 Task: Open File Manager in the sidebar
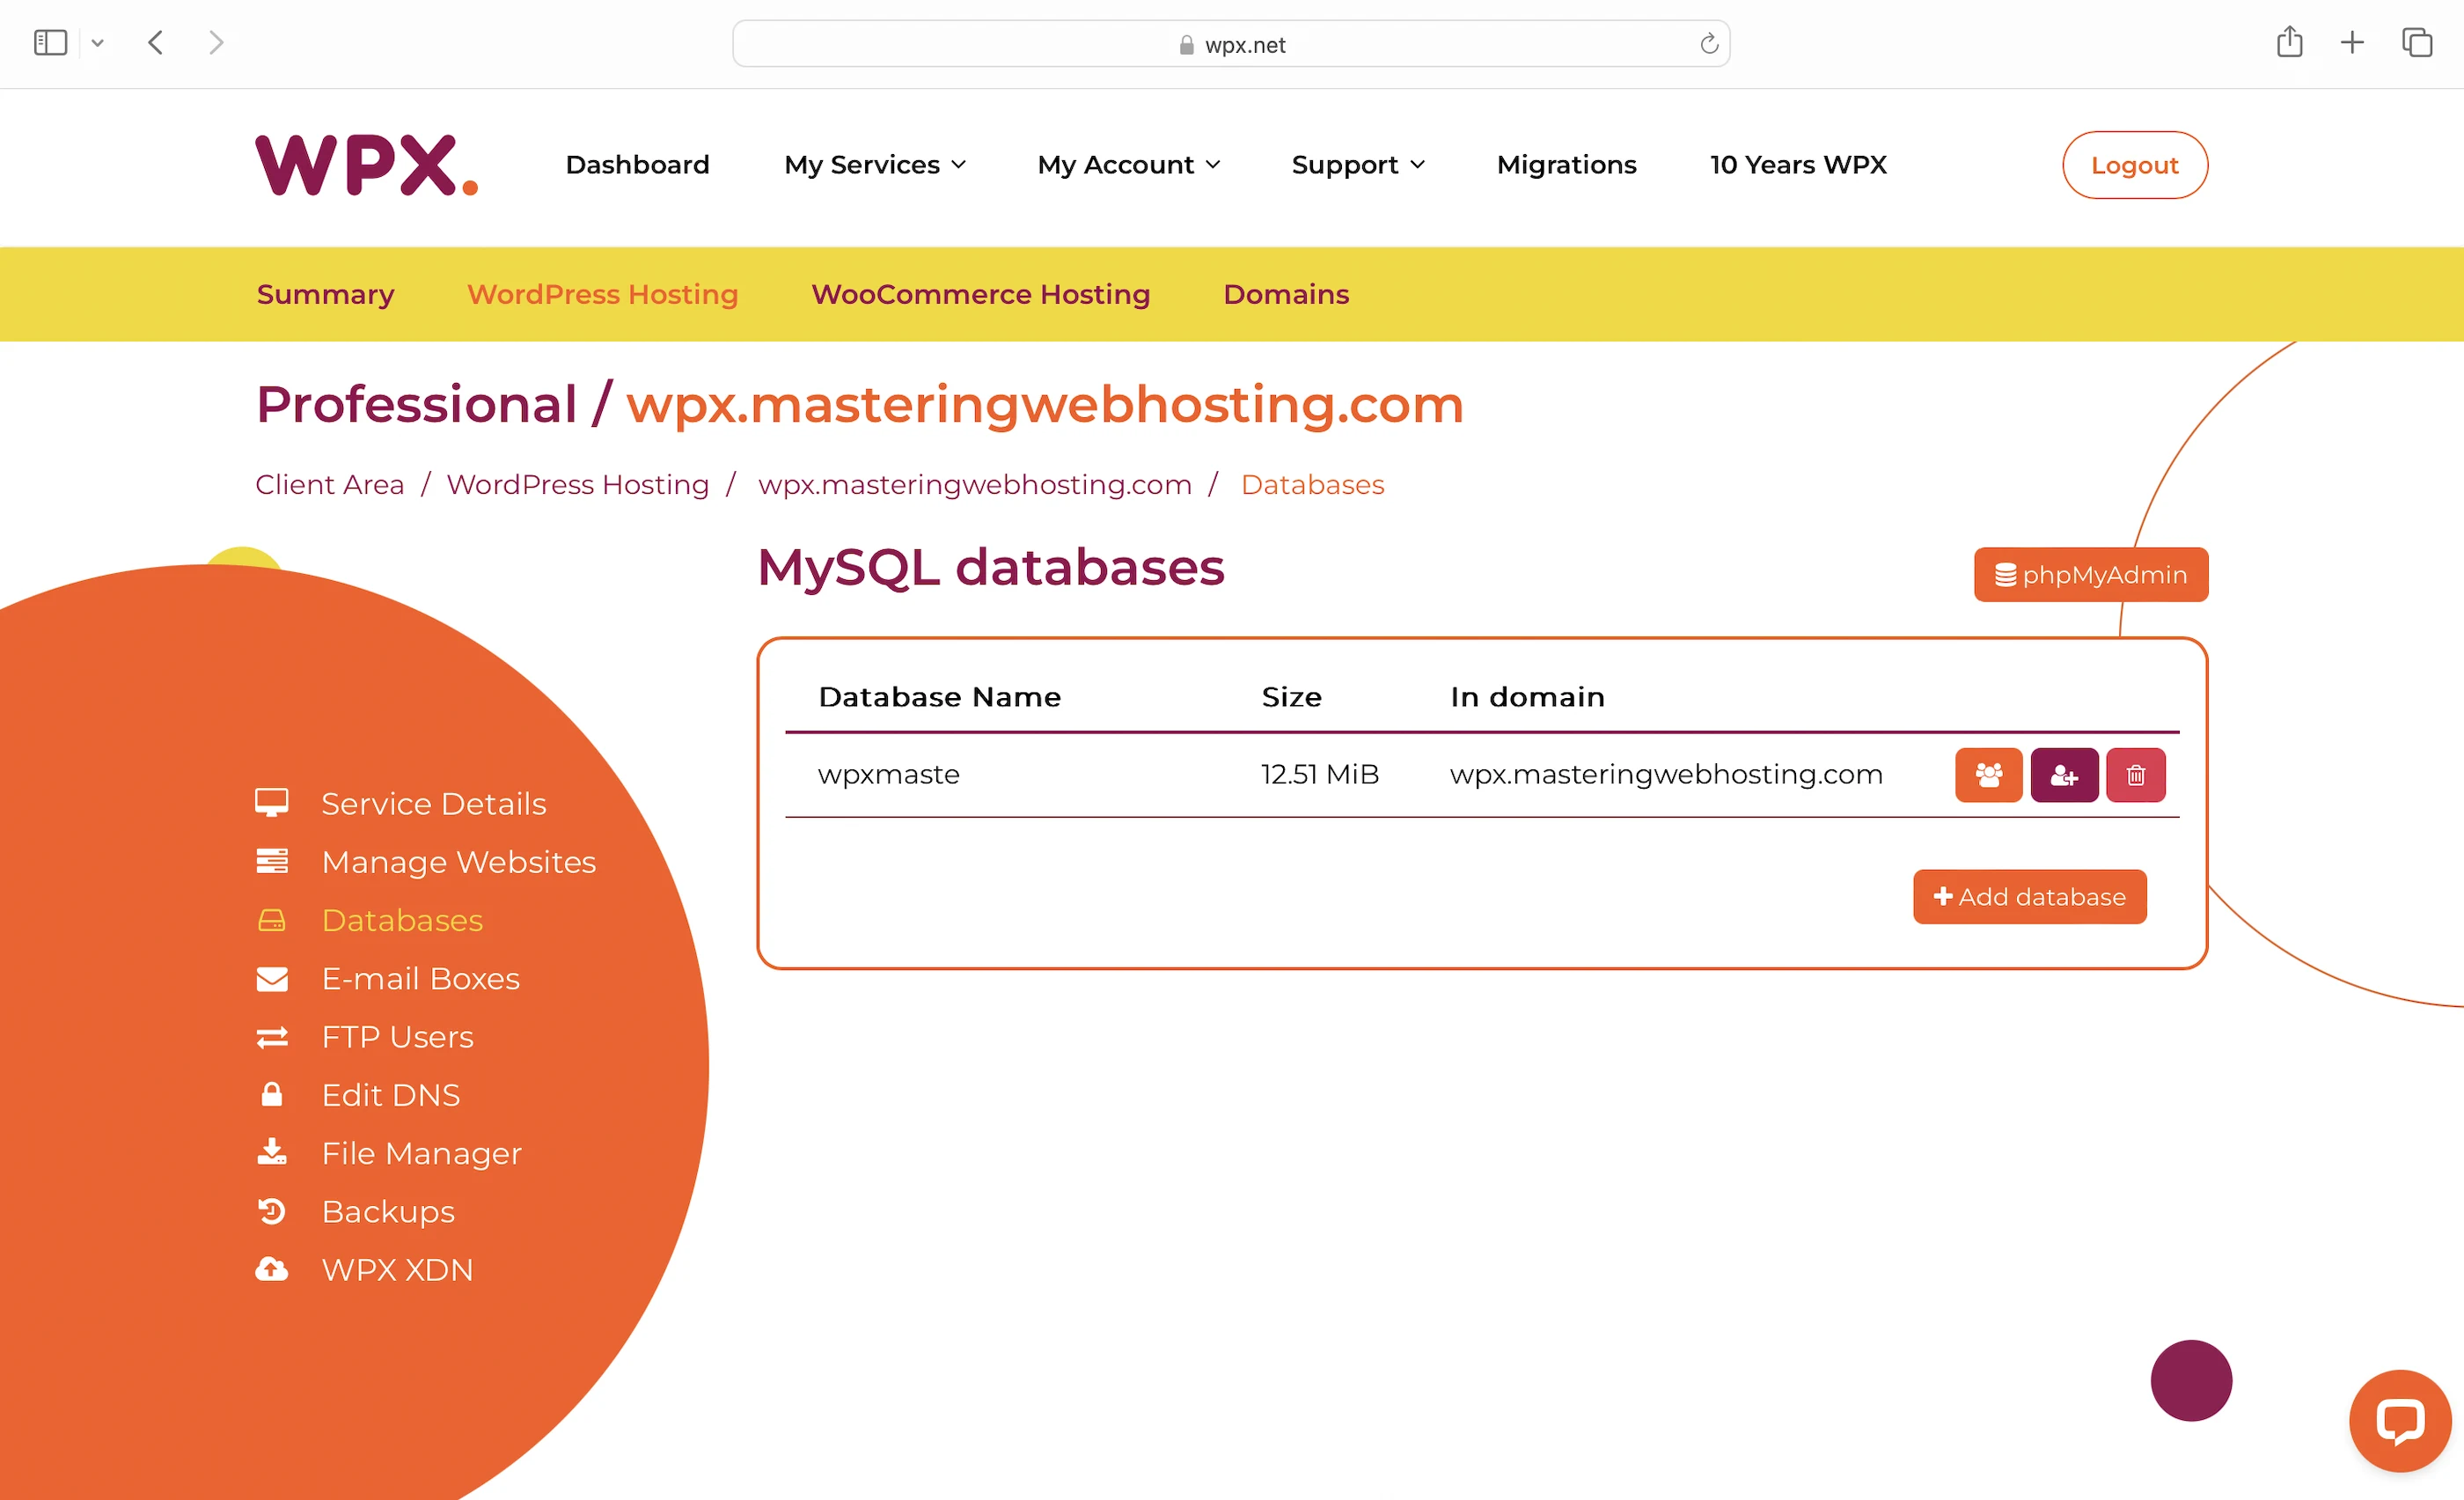pyautogui.click(x=421, y=1153)
